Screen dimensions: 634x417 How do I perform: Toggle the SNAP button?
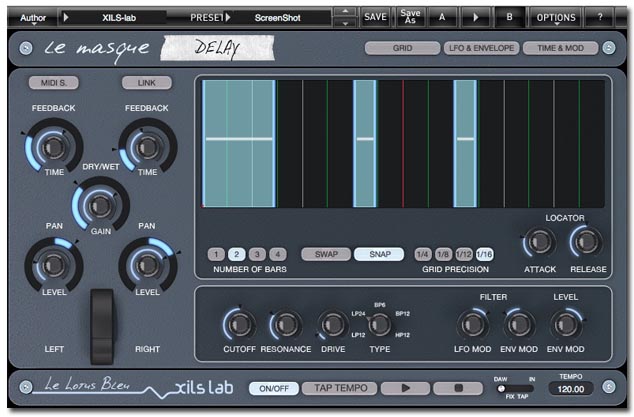click(x=379, y=254)
